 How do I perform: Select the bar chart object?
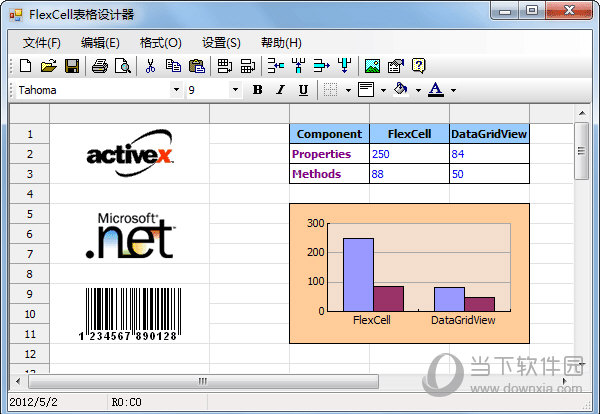[x=409, y=273]
